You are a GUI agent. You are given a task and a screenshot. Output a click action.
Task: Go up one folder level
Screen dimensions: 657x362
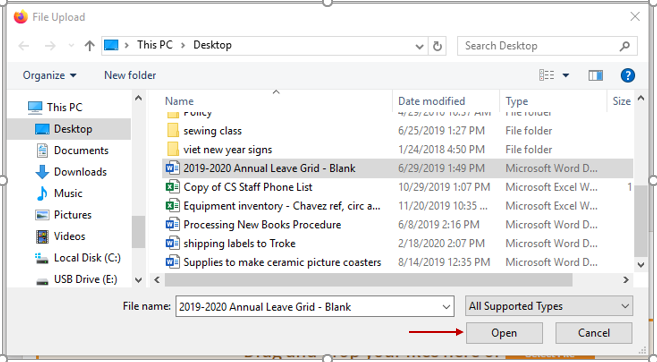89,46
